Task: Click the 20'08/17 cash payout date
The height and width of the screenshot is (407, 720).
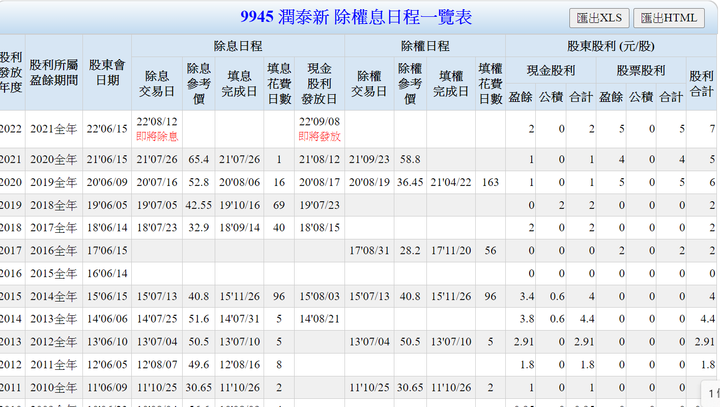Action: pyautogui.click(x=319, y=182)
